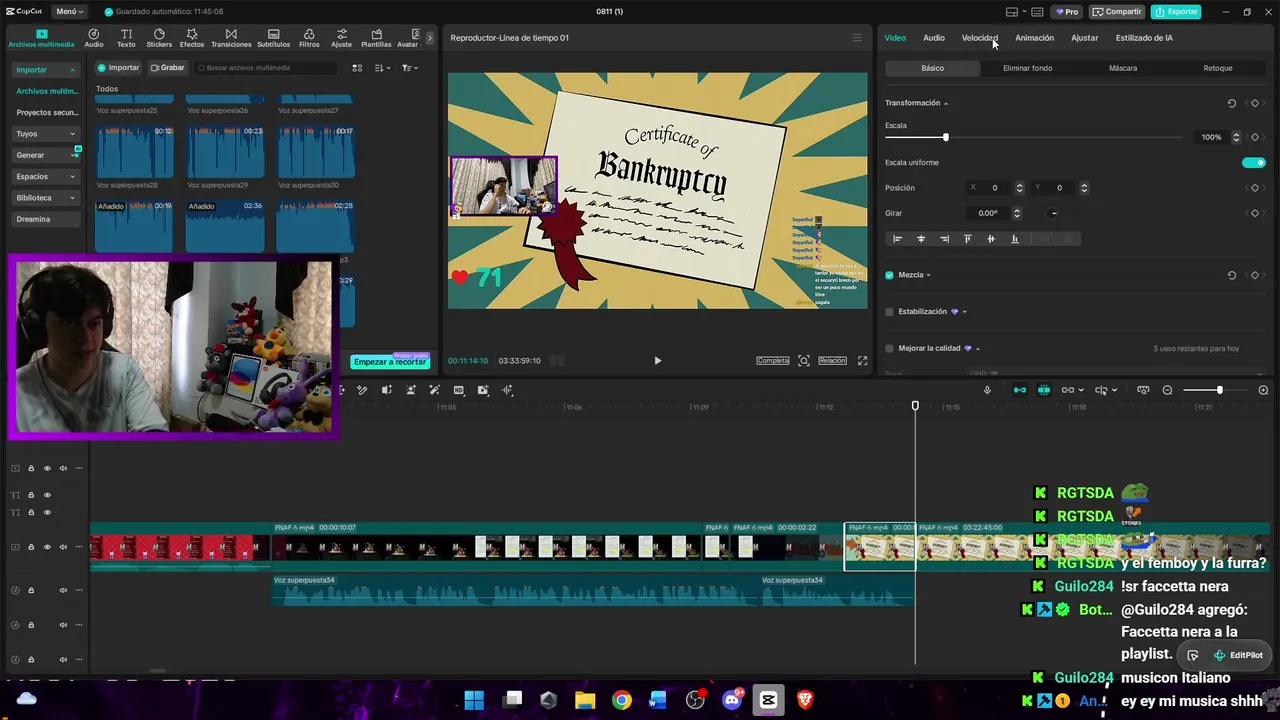Open the media sort order dropdown
Viewport: 1280px width, 720px height.
[x=383, y=68]
